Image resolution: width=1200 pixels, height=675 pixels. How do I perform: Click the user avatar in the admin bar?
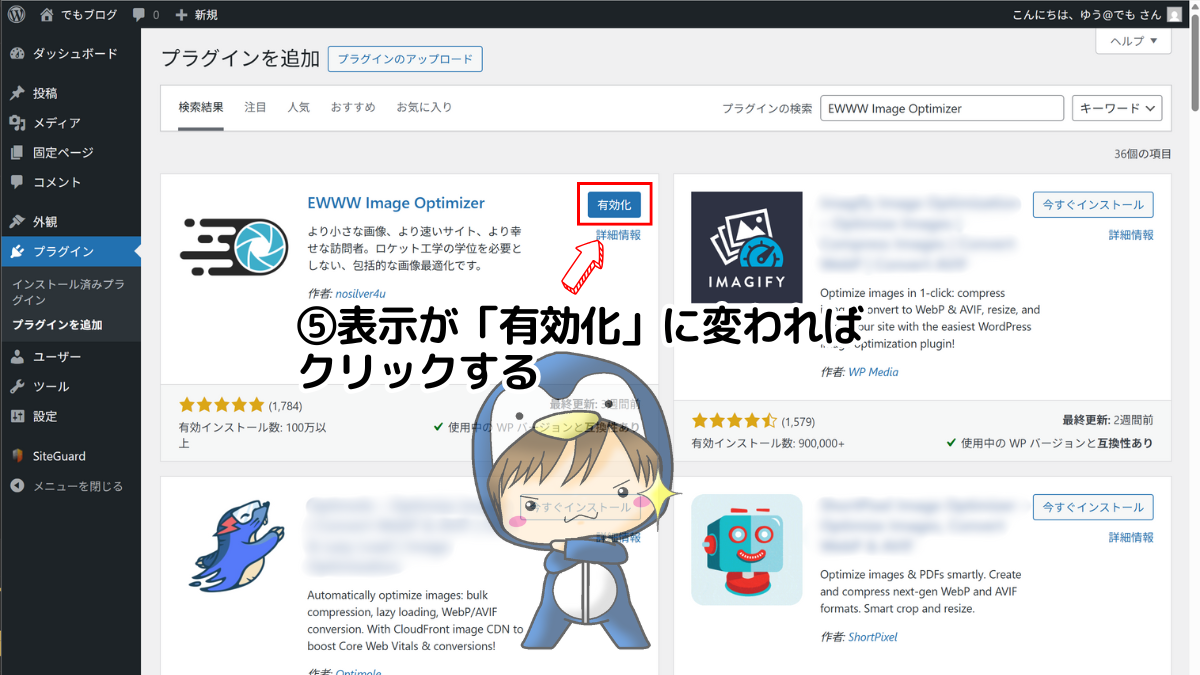pyautogui.click(x=1173, y=14)
